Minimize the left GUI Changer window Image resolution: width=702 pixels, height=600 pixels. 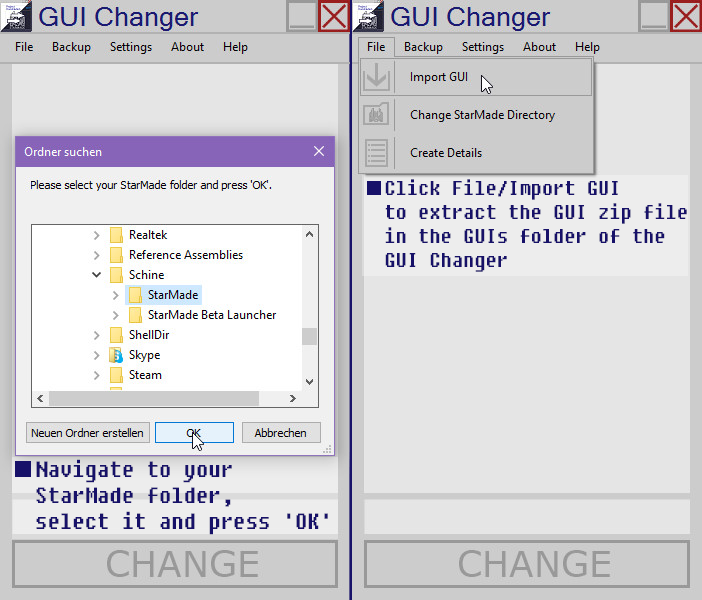click(x=301, y=16)
